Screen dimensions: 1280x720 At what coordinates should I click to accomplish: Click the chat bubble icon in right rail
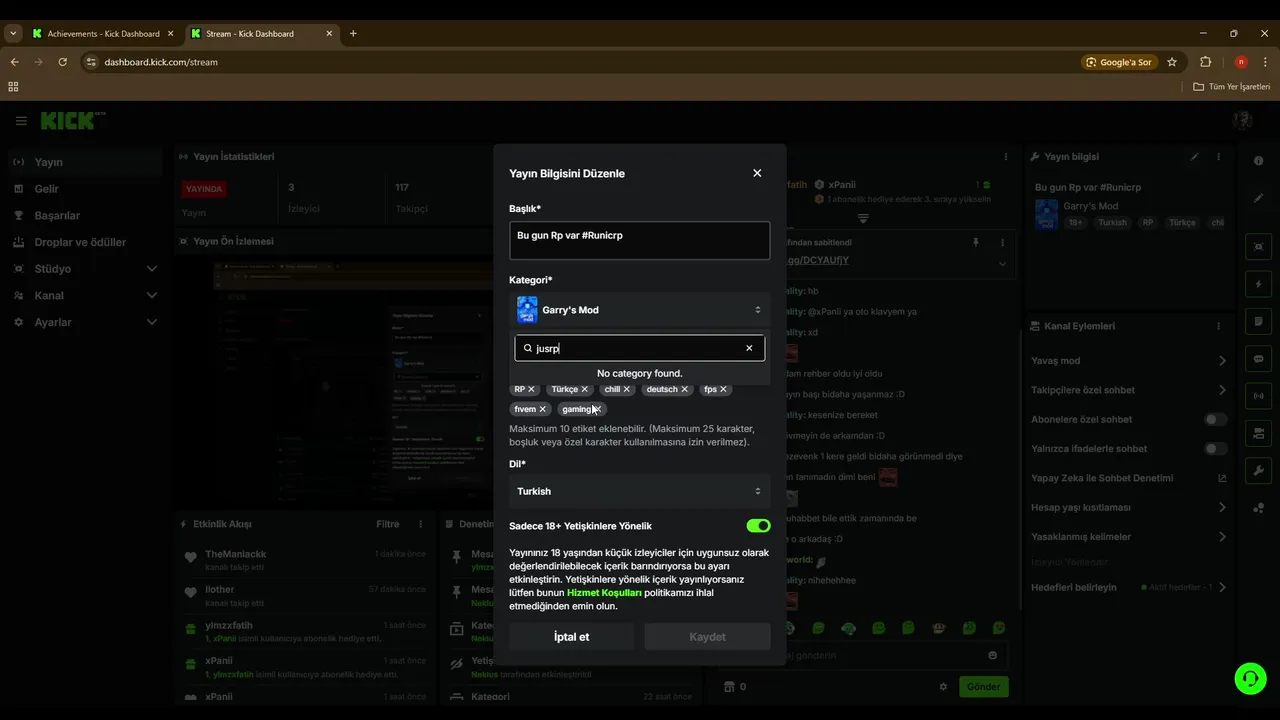[1259, 359]
